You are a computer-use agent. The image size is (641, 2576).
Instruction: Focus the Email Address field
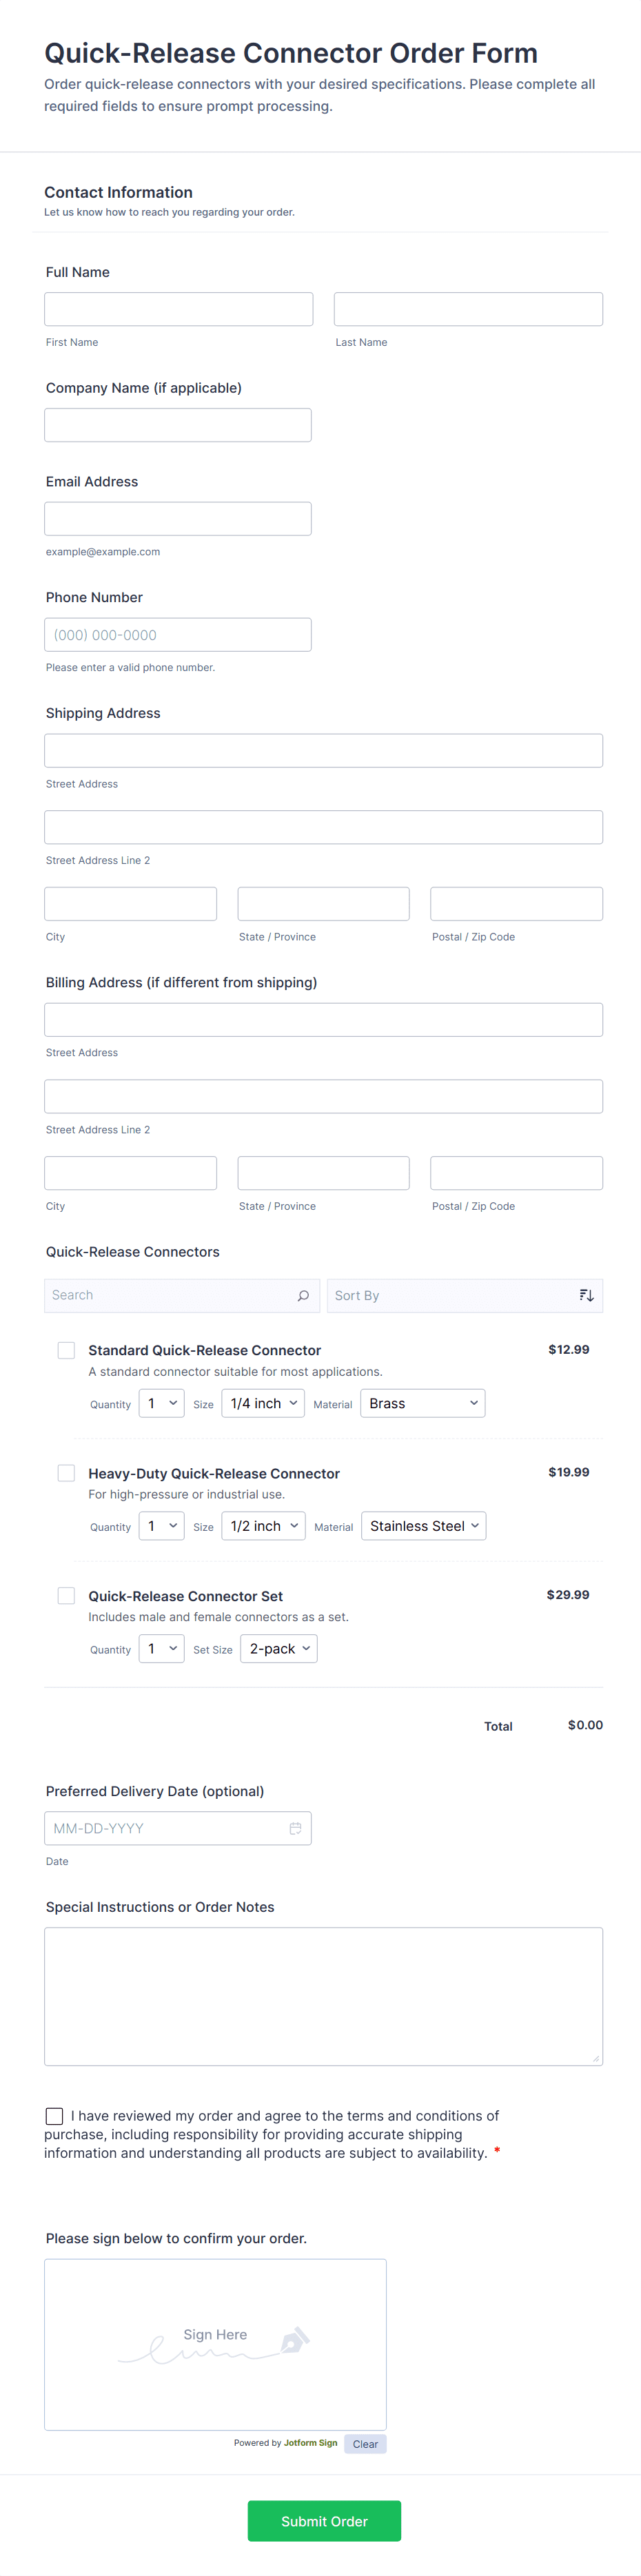tap(178, 519)
